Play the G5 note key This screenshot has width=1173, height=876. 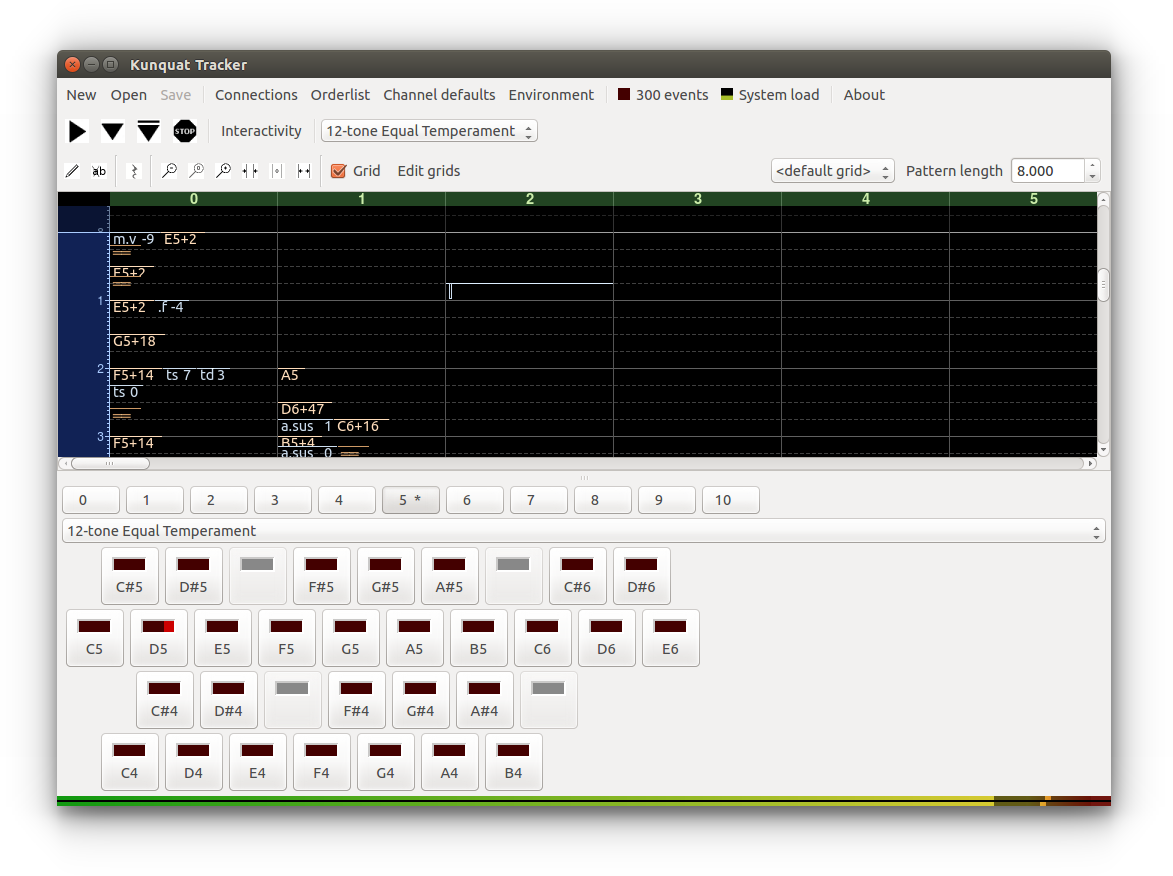350,638
